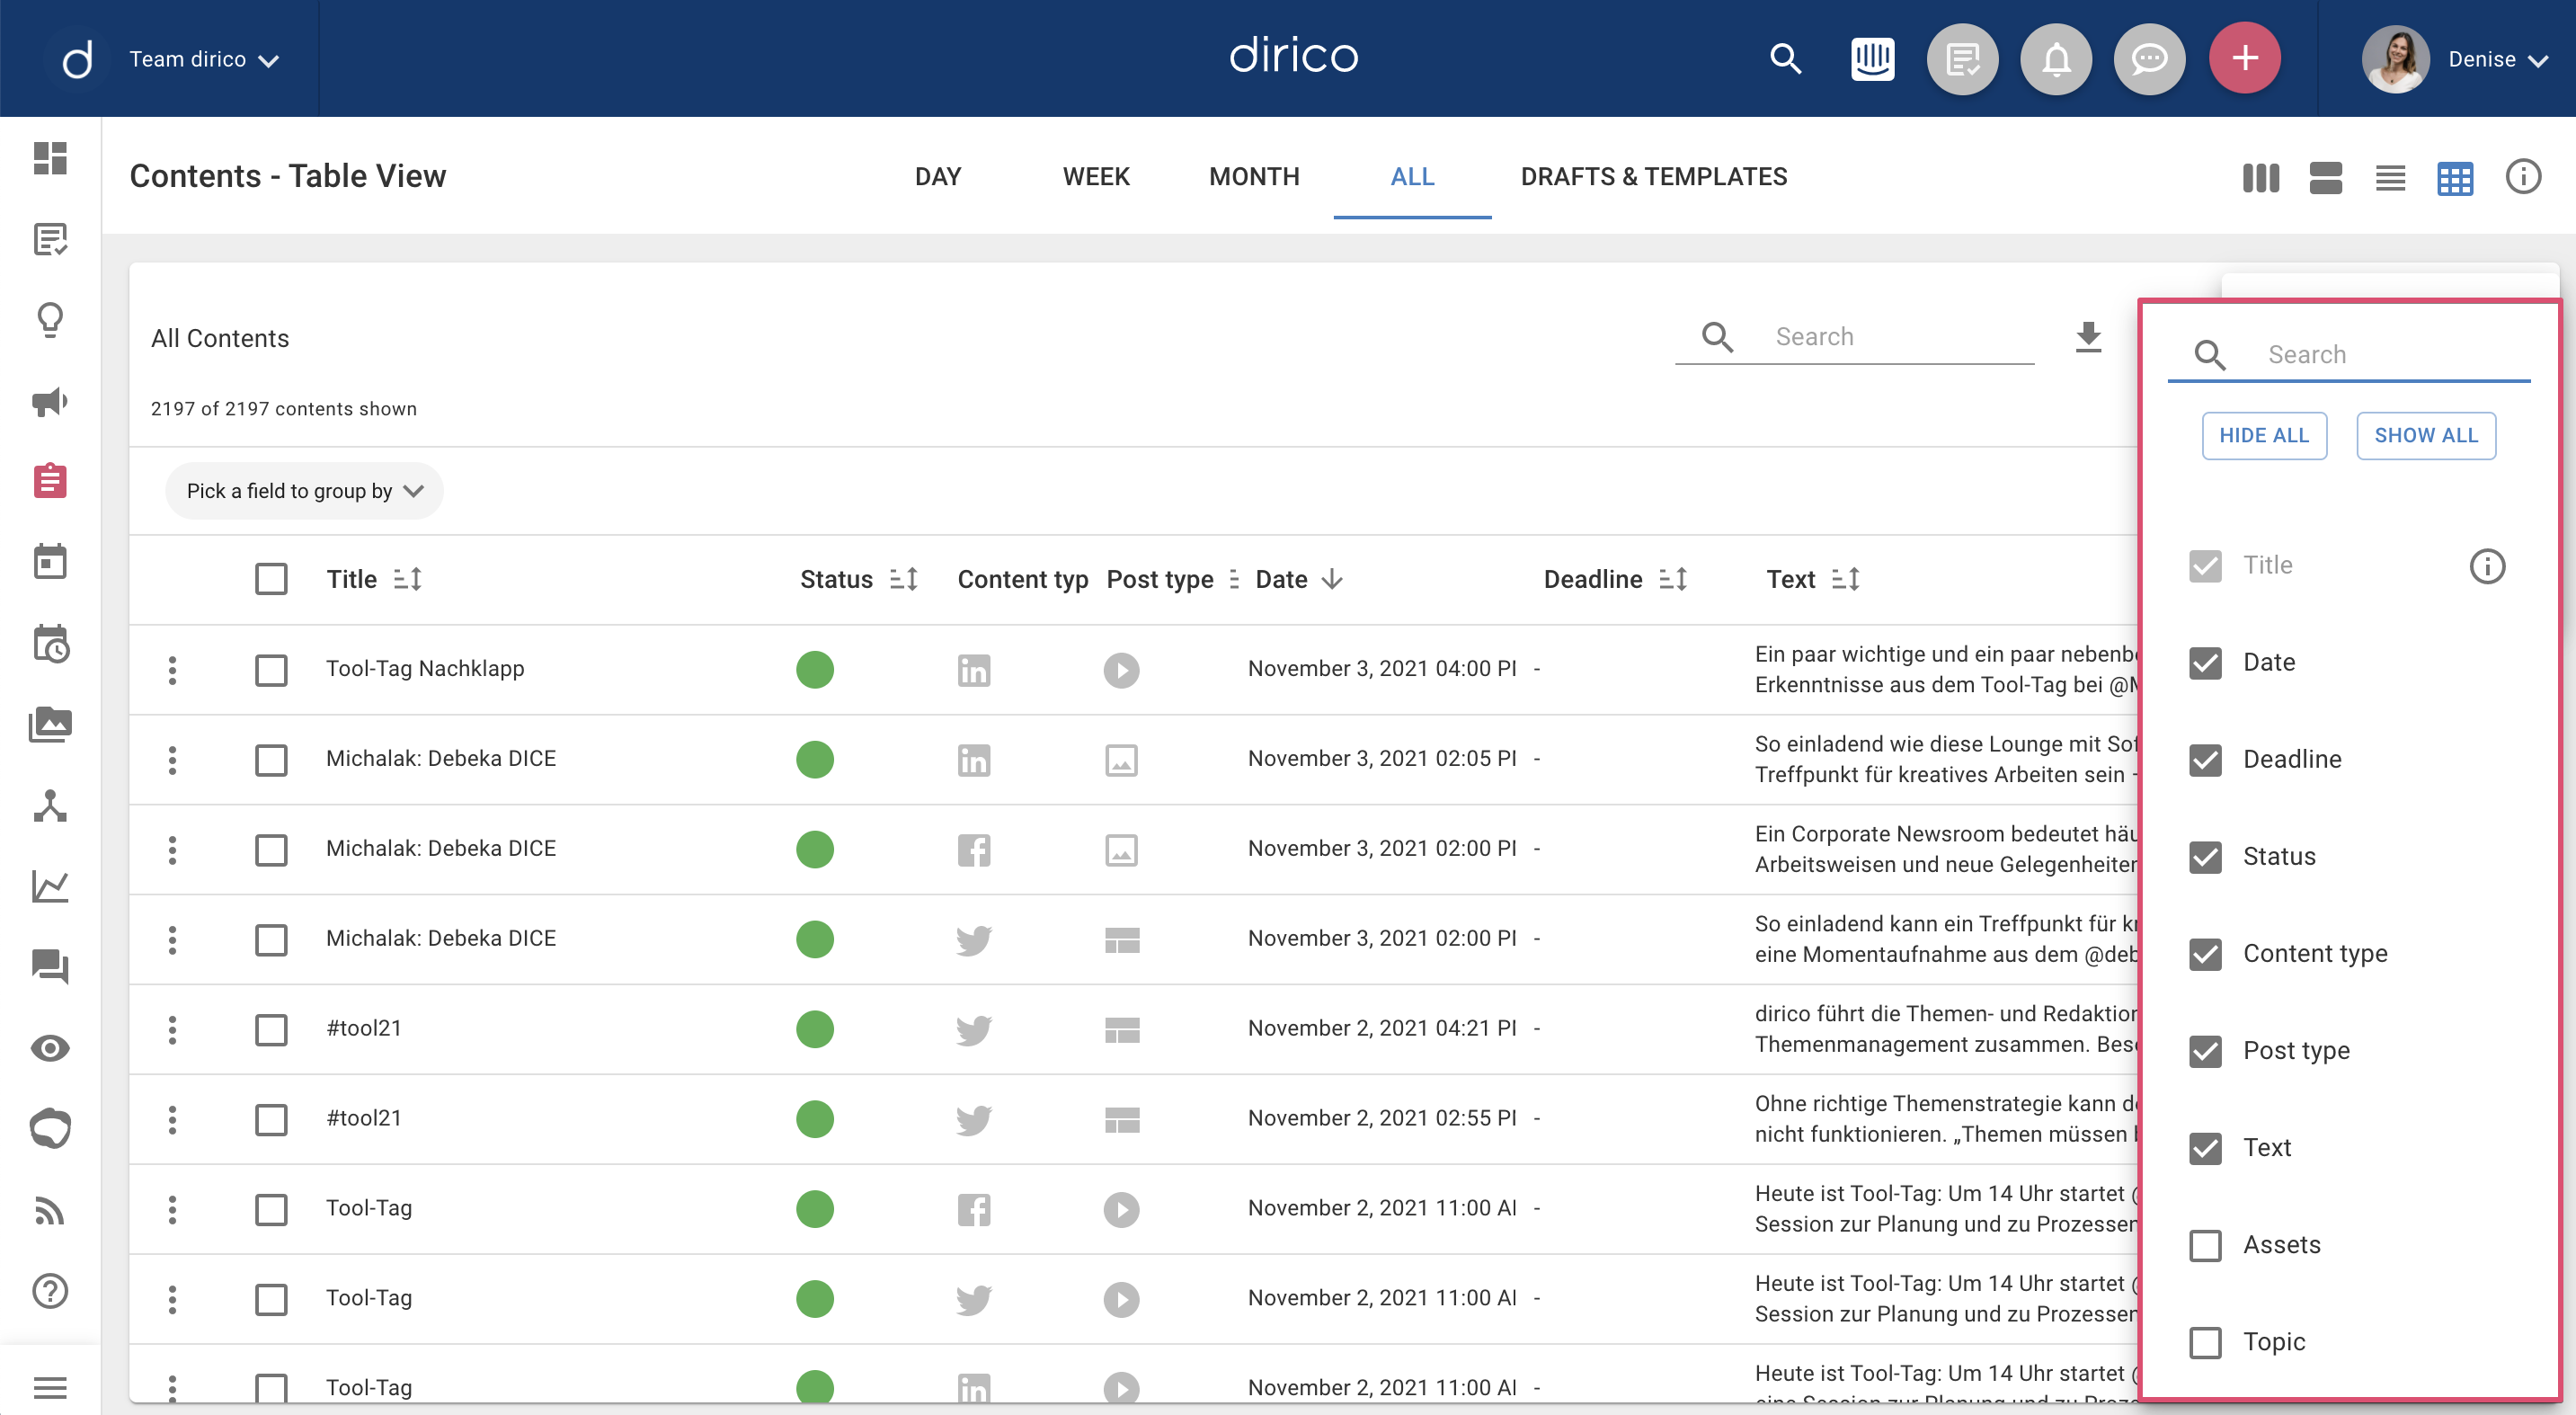Enable the Assets column checkbox
2576x1415 pixels.
point(2205,1245)
